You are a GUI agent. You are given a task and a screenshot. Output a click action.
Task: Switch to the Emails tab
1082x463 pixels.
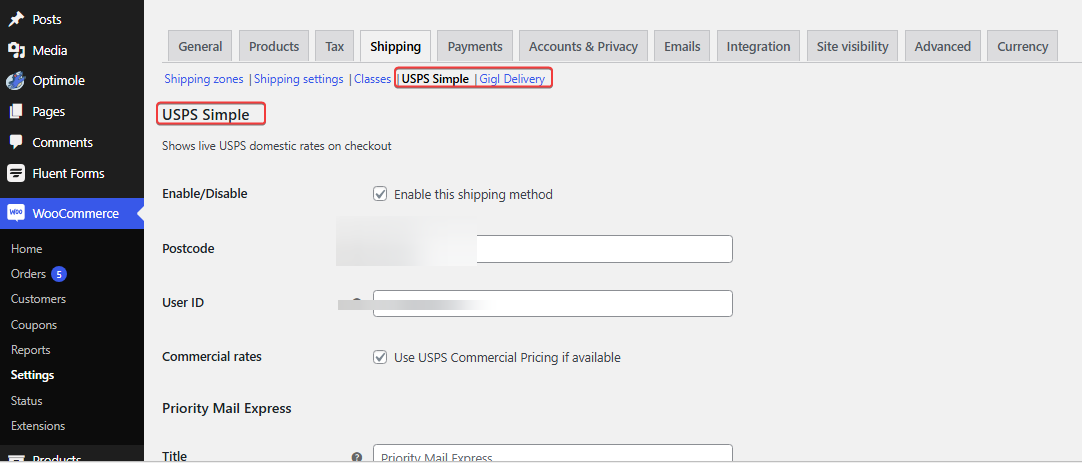pyautogui.click(x=682, y=46)
